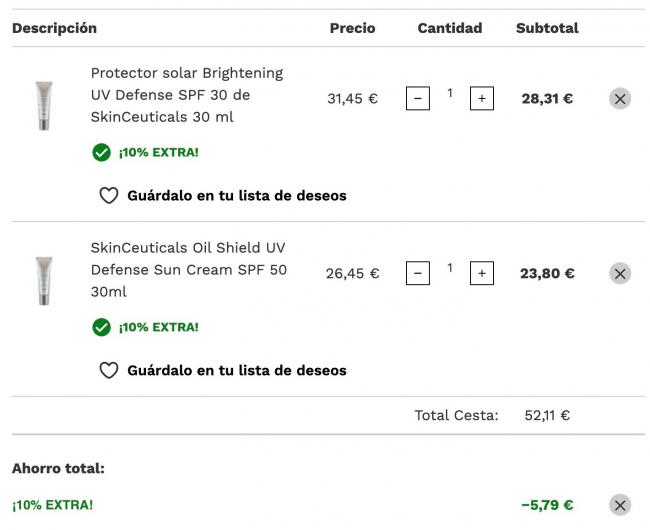Remove the ¡10% EXTRA! discount from savings
This screenshot has height=530, width=650.
click(620, 505)
